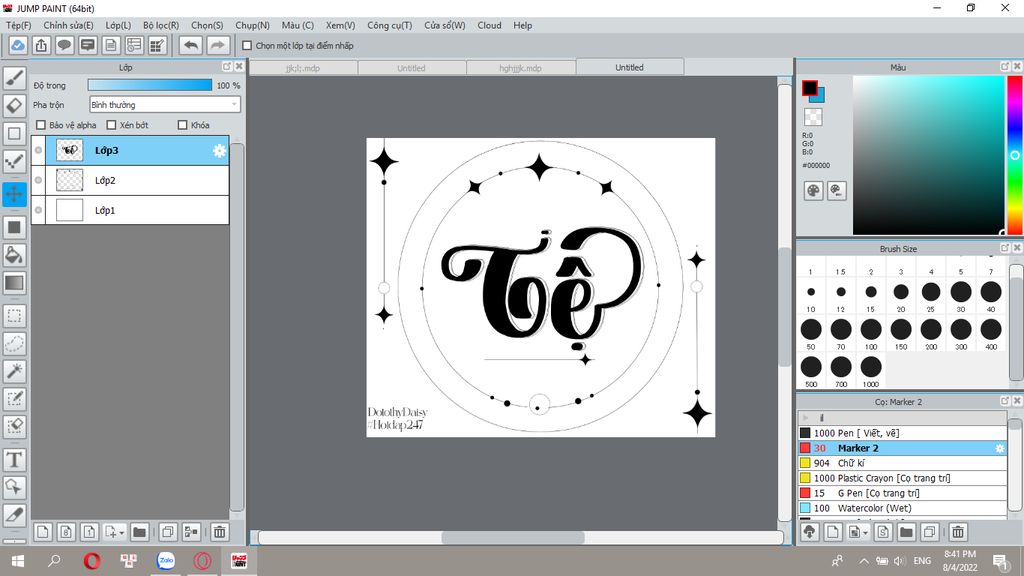Screen dimensions: 1024x576
Task: Toggle Xén bớt clipping checkbox
Action: [x=111, y=125]
